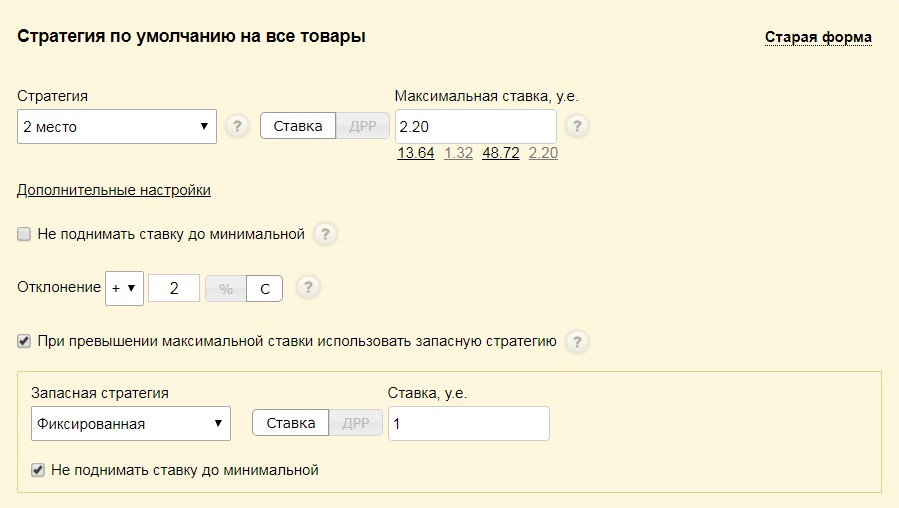The image size is (899, 508).
Task: Open the '2 место' strategy dropdown
Action: (117, 127)
